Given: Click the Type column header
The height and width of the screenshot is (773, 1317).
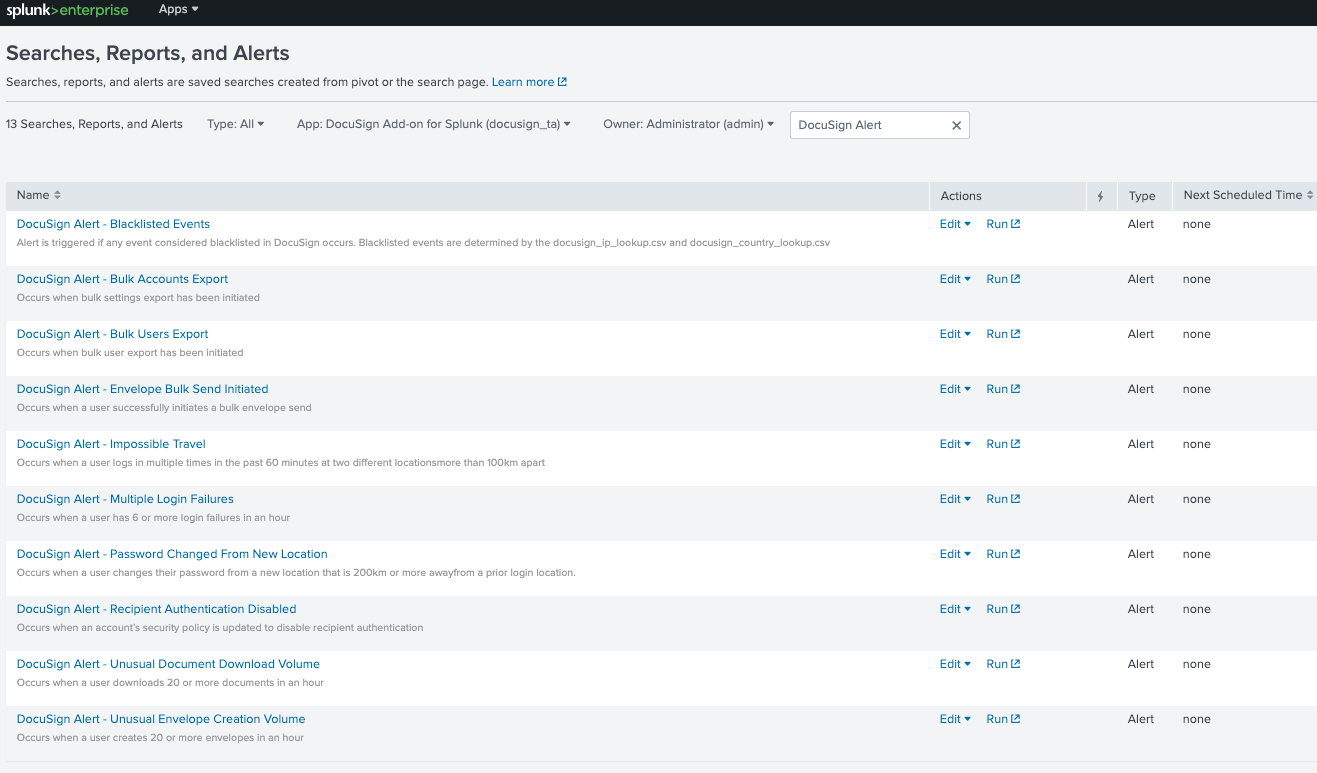Looking at the screenshot, I should (1142, 196).
